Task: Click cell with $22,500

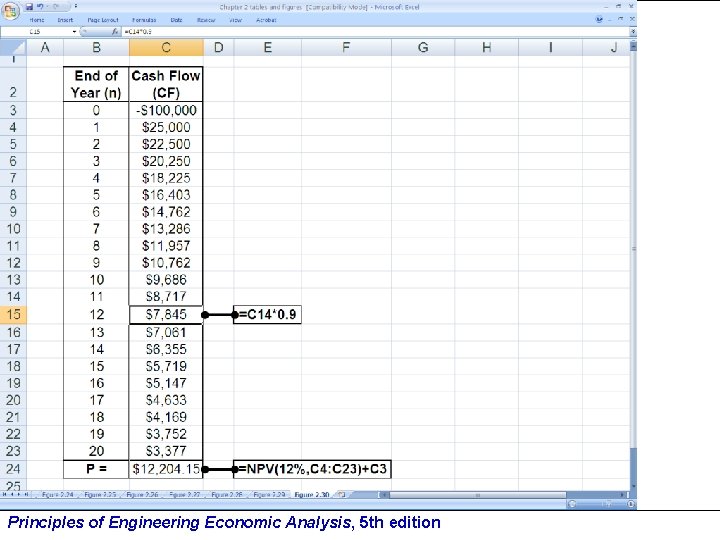Action: [166, 144]
